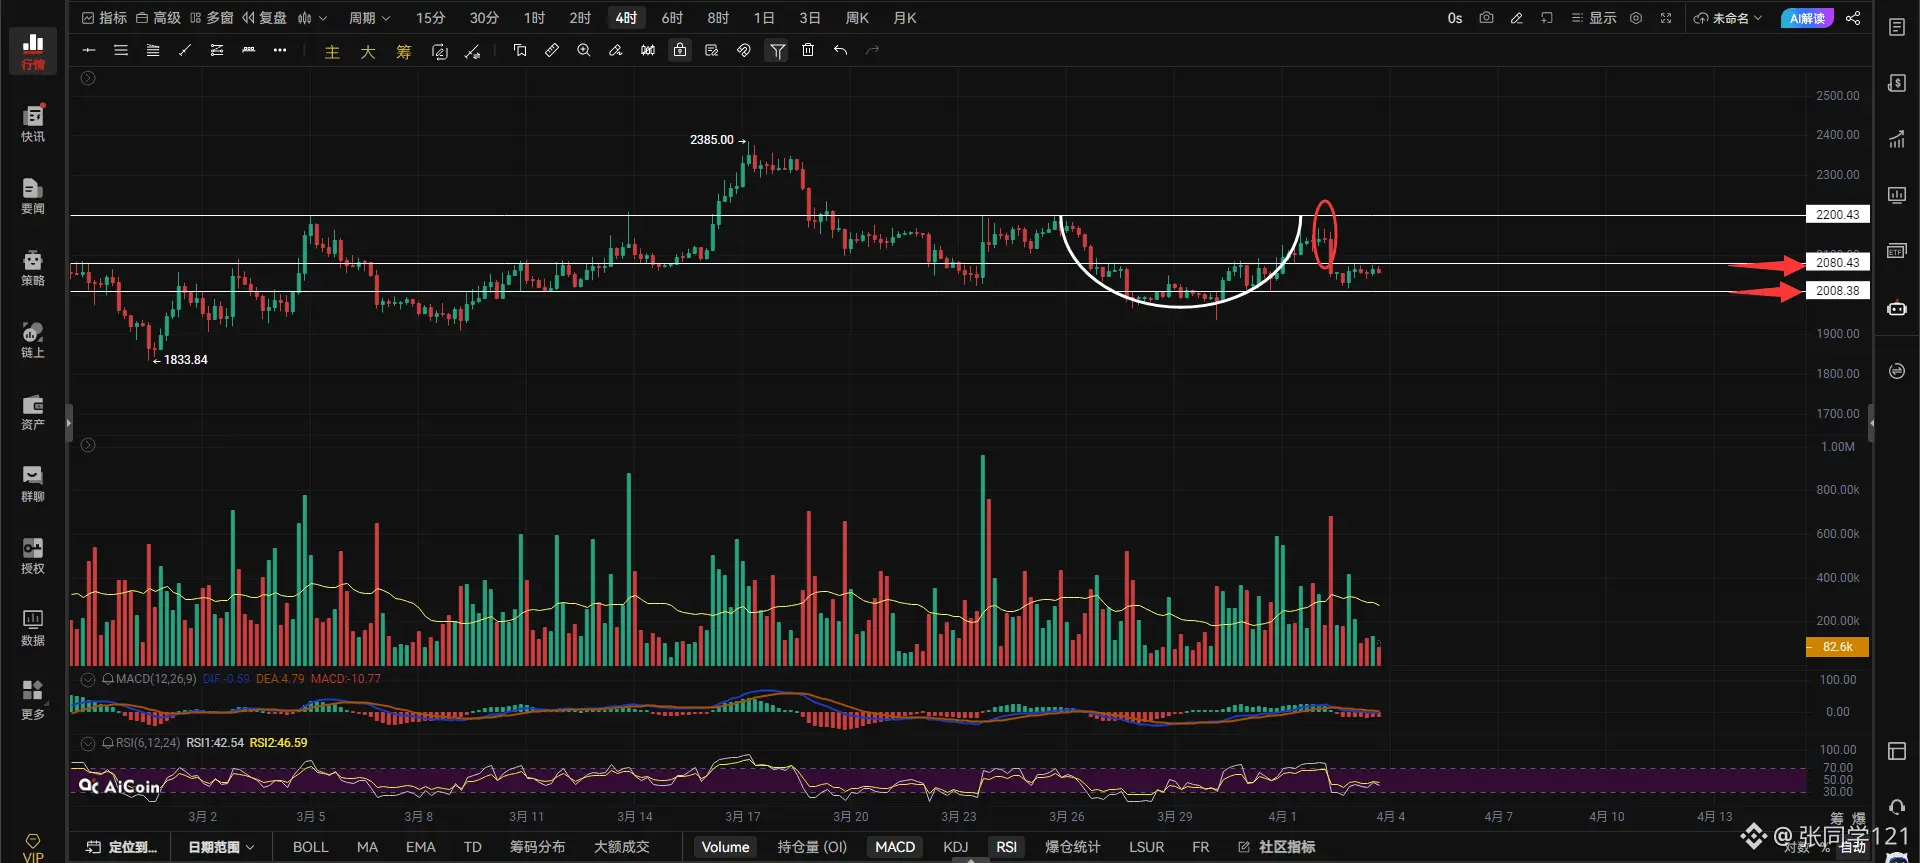Open the 策略 strategy sidebar icon
This screenshot has width=1920, height=863.
point(33,266)
